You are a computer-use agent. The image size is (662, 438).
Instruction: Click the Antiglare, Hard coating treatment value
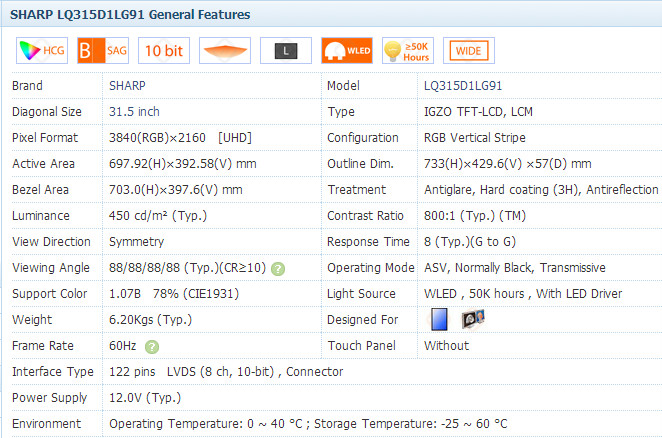click(x=541, y=190)
